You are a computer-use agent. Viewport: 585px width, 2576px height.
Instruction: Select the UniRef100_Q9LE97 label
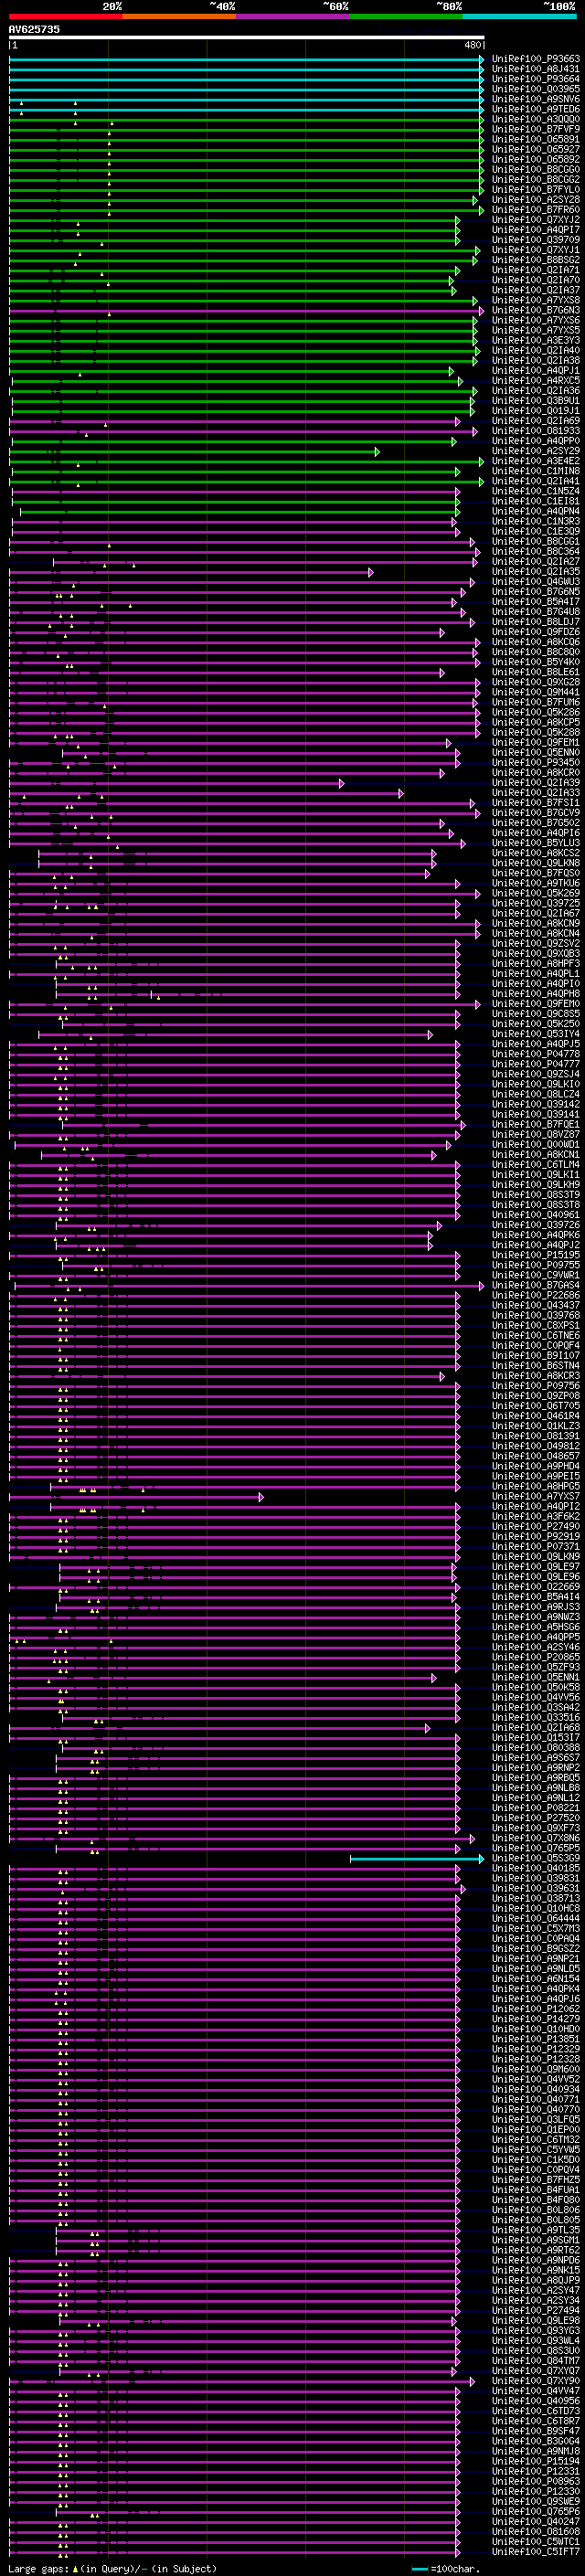pos(536,1567)
